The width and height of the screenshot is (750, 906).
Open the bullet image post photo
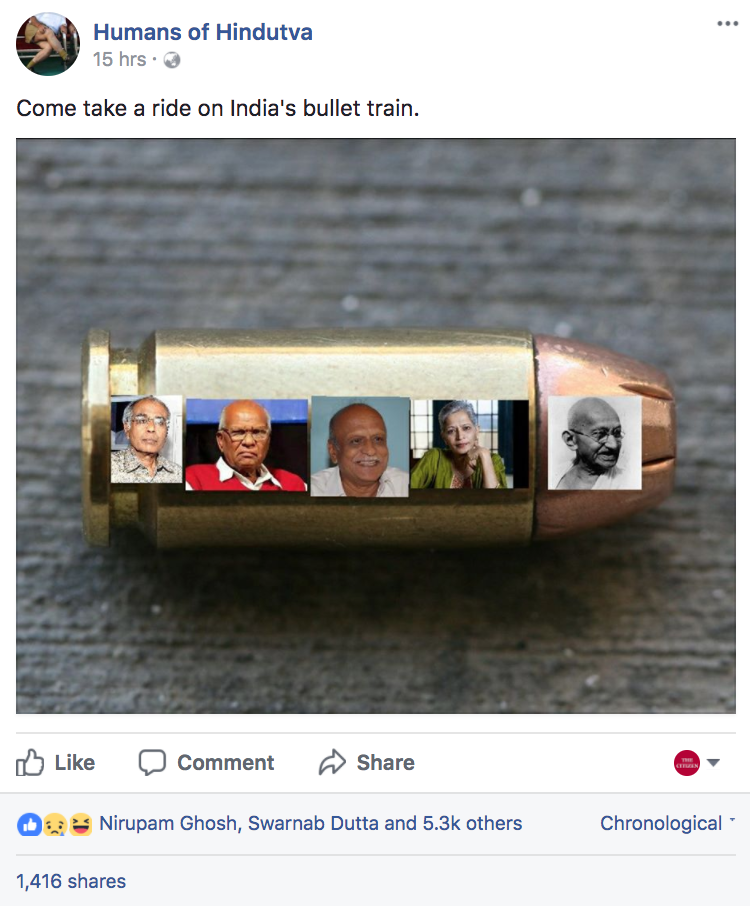click(376, 426)
